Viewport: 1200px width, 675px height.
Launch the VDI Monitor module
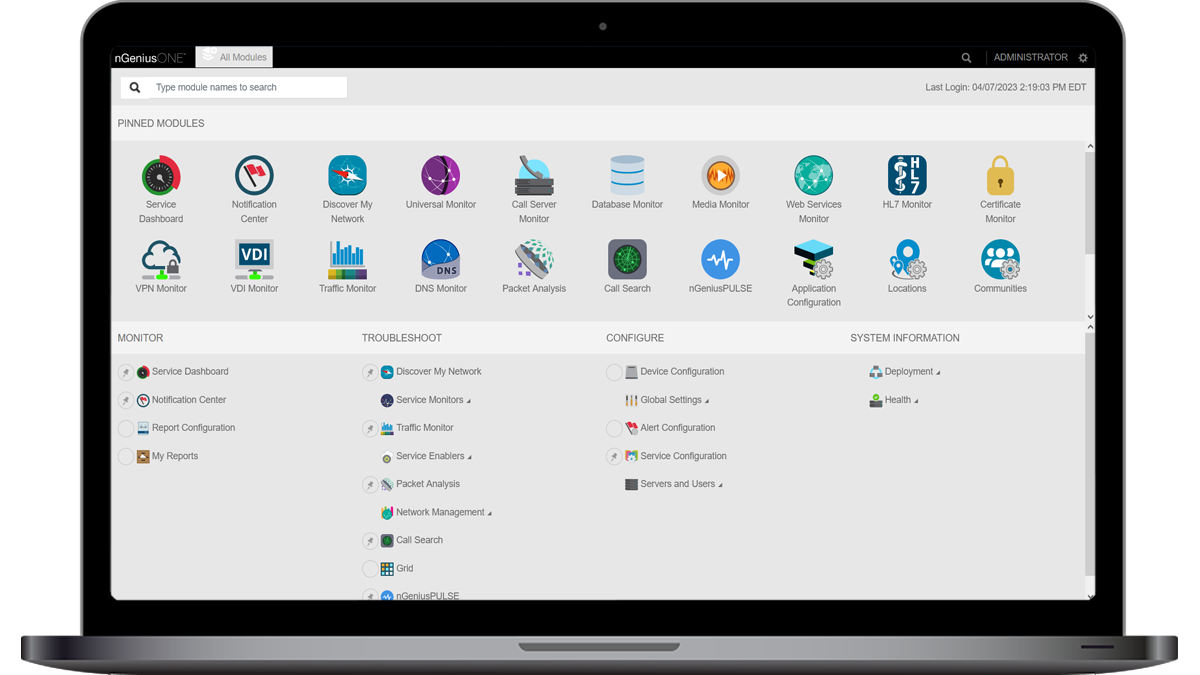click(x=254, y=257)
